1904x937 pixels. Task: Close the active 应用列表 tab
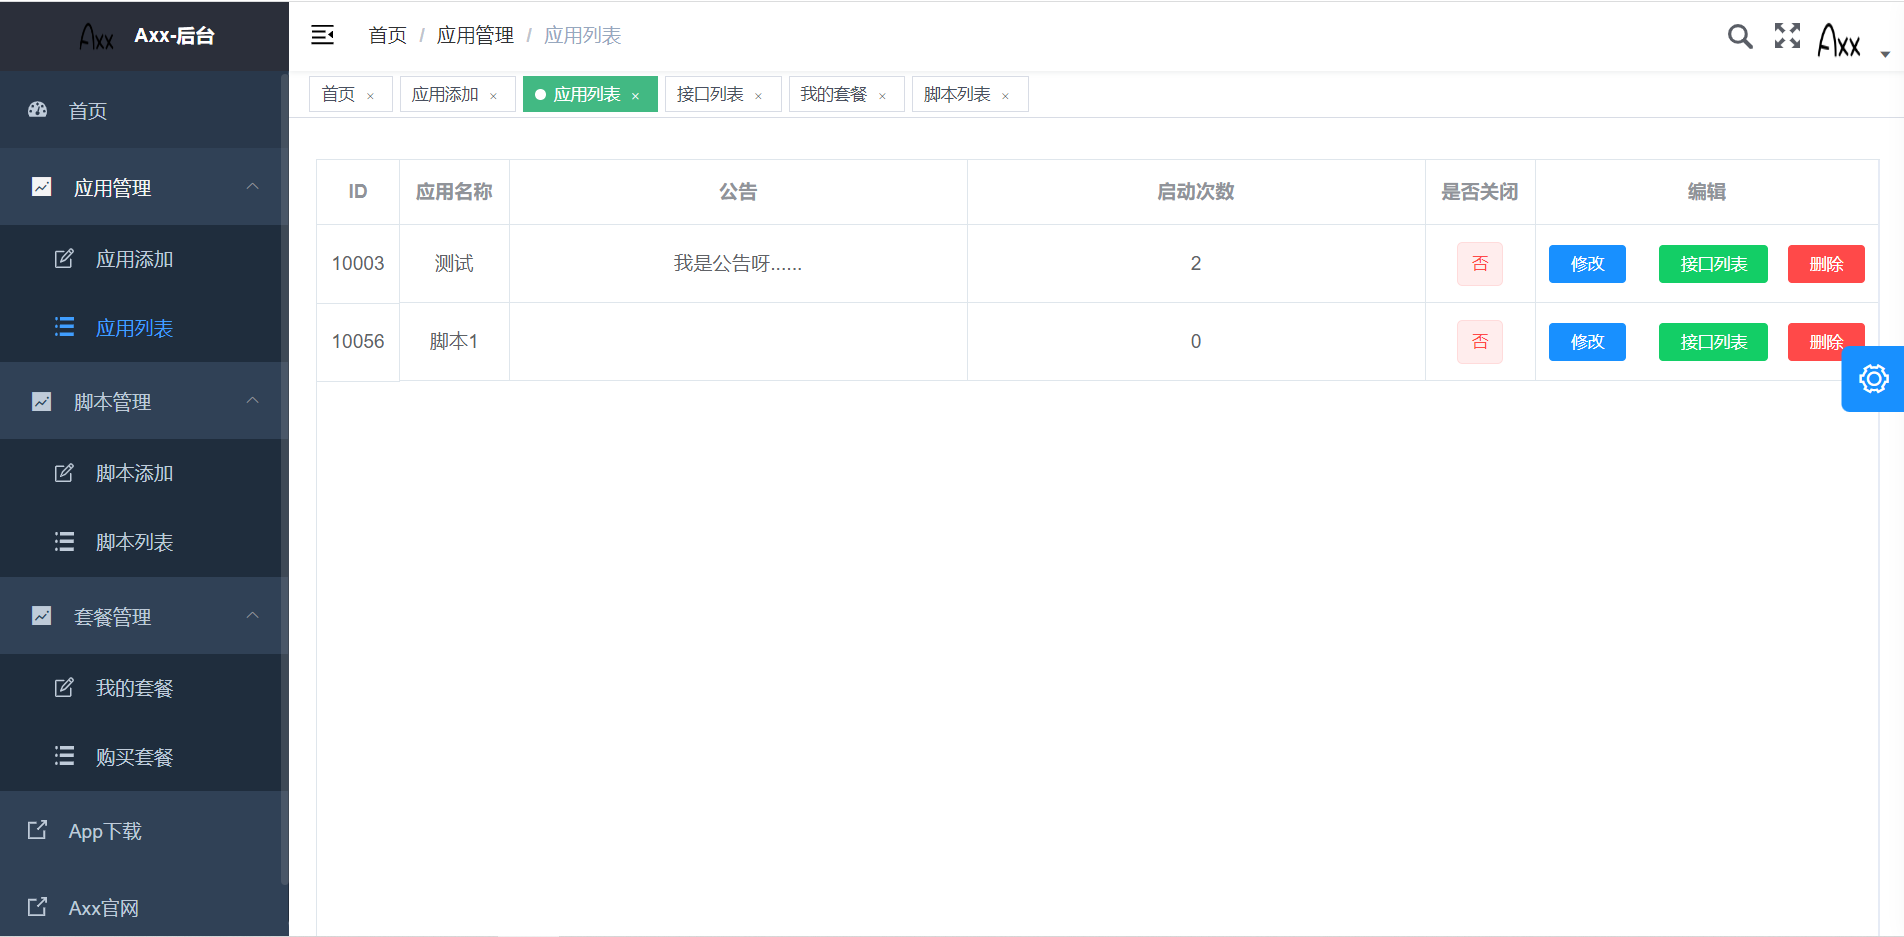pos(635,96)
